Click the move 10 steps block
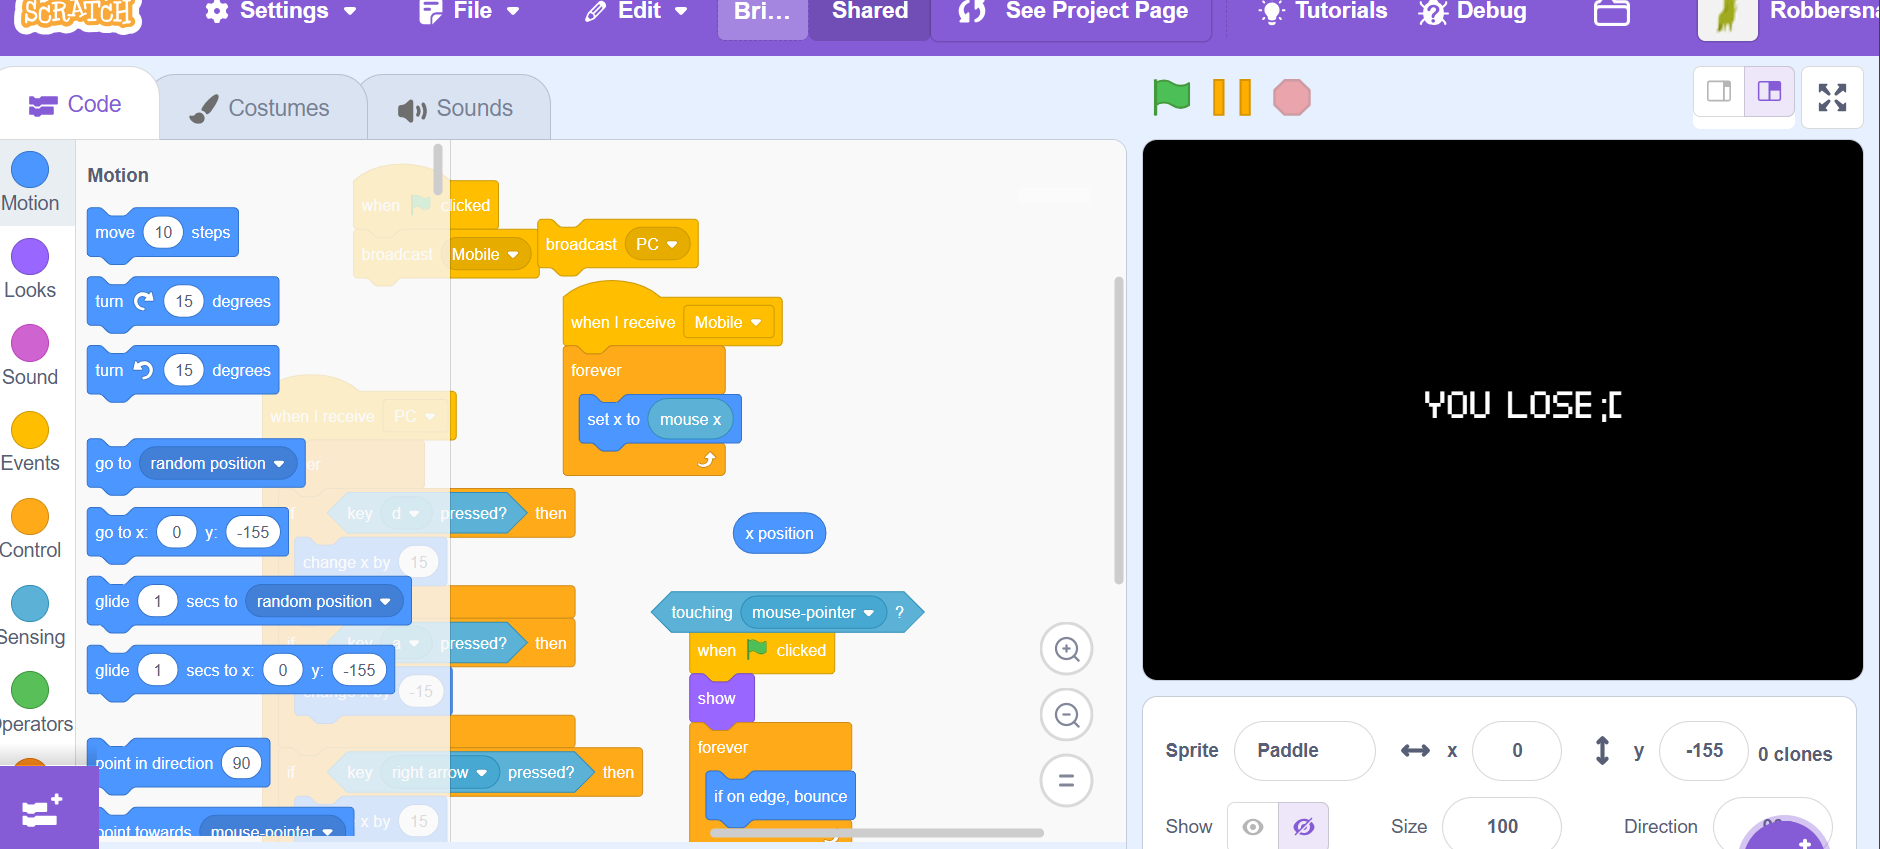Viewport: 1880px width, 849px height. (x=163, y=233)
